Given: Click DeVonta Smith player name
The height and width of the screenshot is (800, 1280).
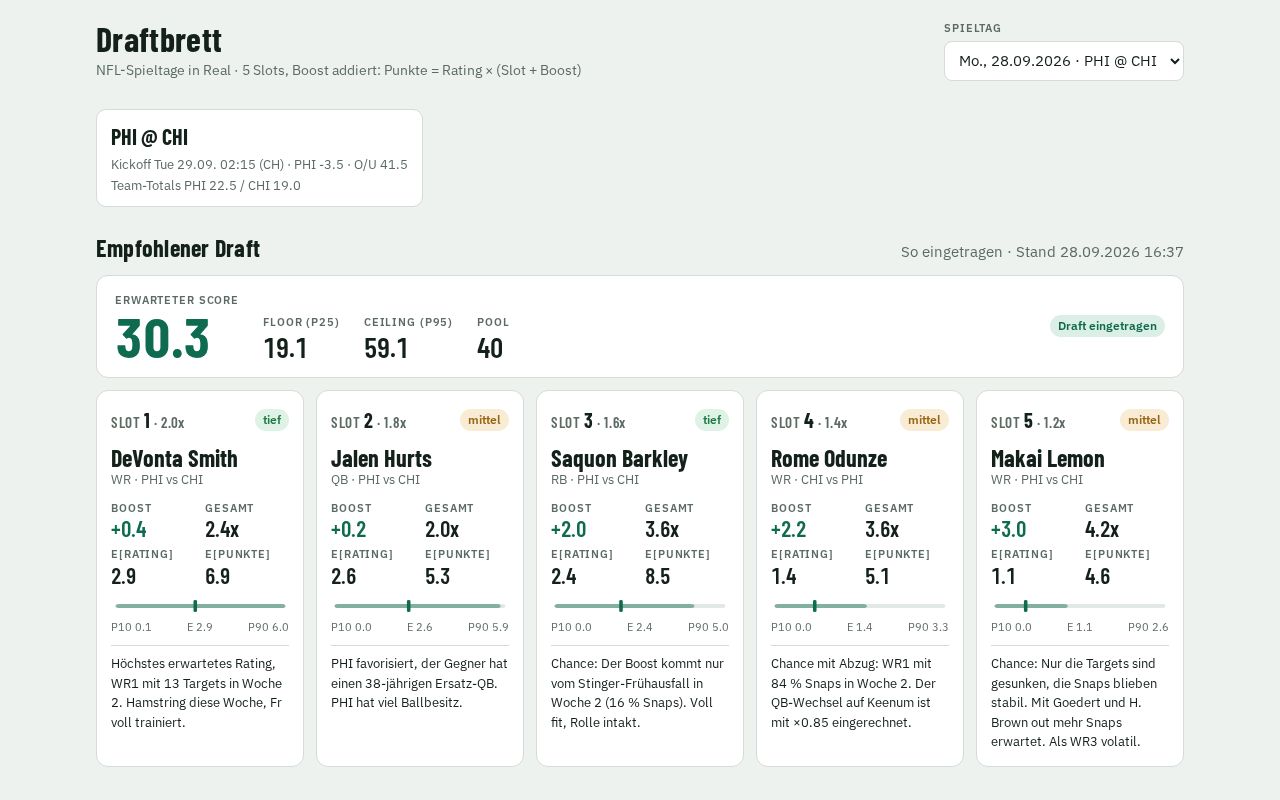Looking at the screenshot, I should 174,459.
